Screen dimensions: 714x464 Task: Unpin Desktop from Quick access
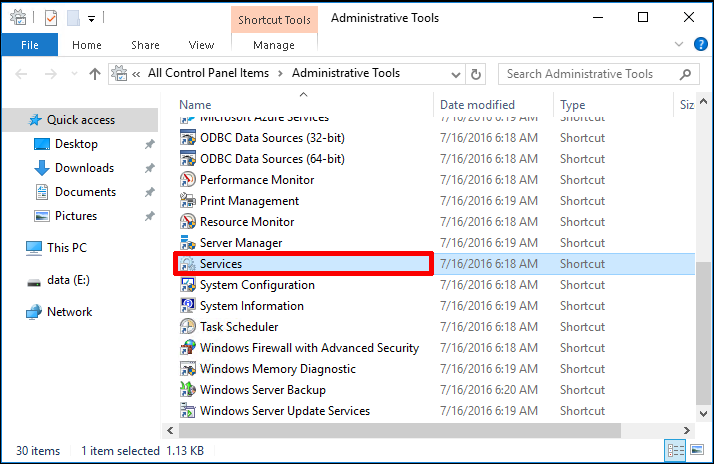pyautogui.click(x=149, y=144)
